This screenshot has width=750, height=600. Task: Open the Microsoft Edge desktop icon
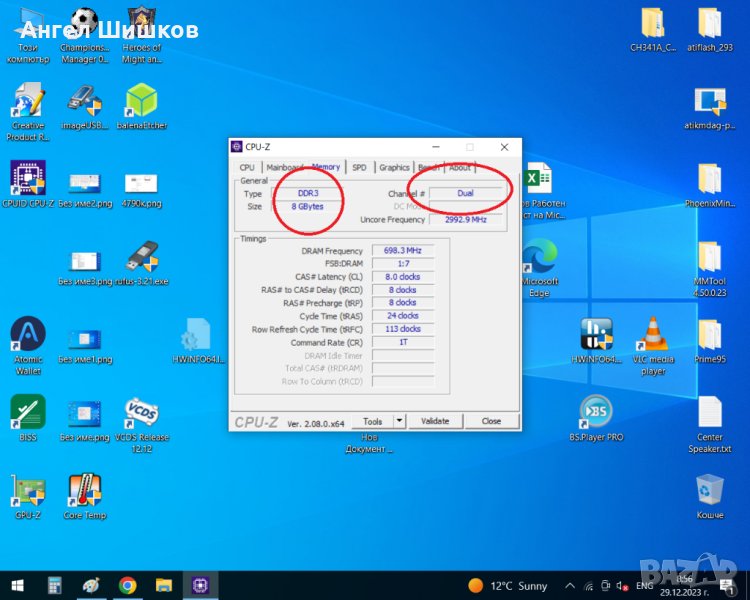coord(539,258)
